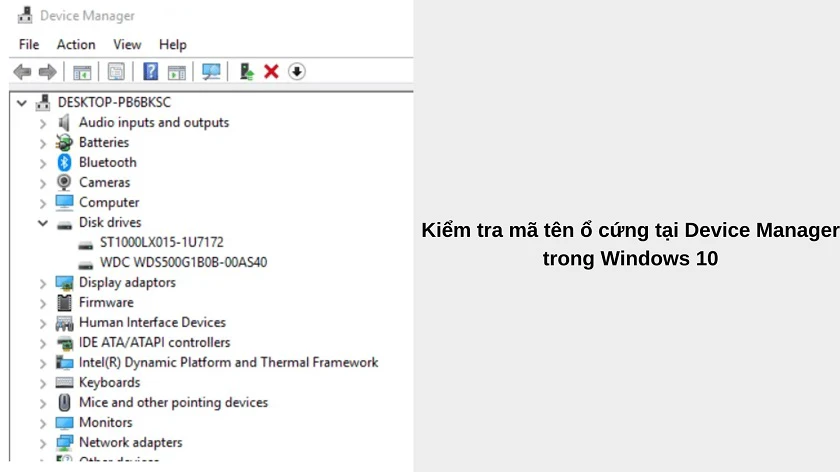Open the File menu
The width and height of the screenshot is (840, 472).
[29, 44]
